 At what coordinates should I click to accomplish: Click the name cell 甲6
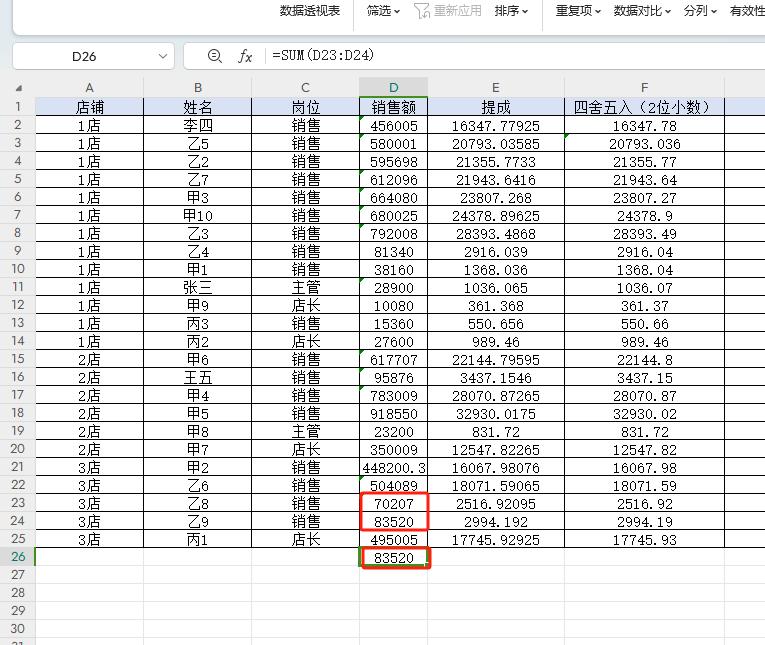198,360
